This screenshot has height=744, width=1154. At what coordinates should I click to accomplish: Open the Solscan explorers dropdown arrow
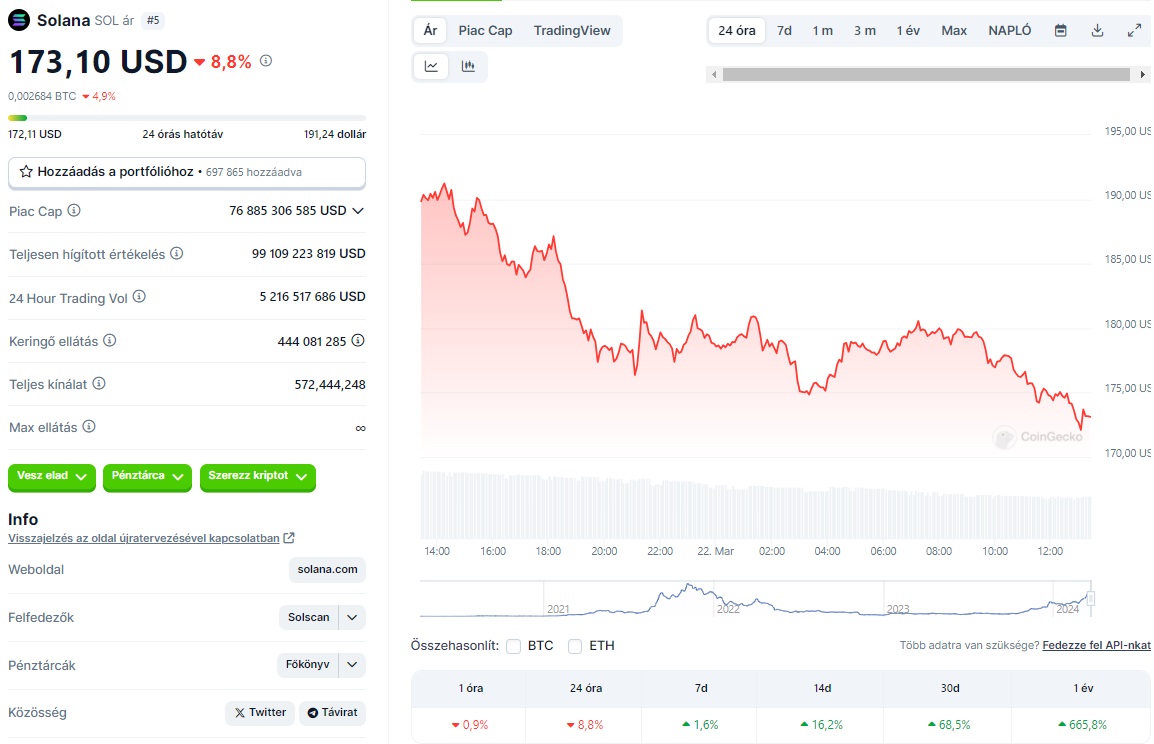coord(352,617)
